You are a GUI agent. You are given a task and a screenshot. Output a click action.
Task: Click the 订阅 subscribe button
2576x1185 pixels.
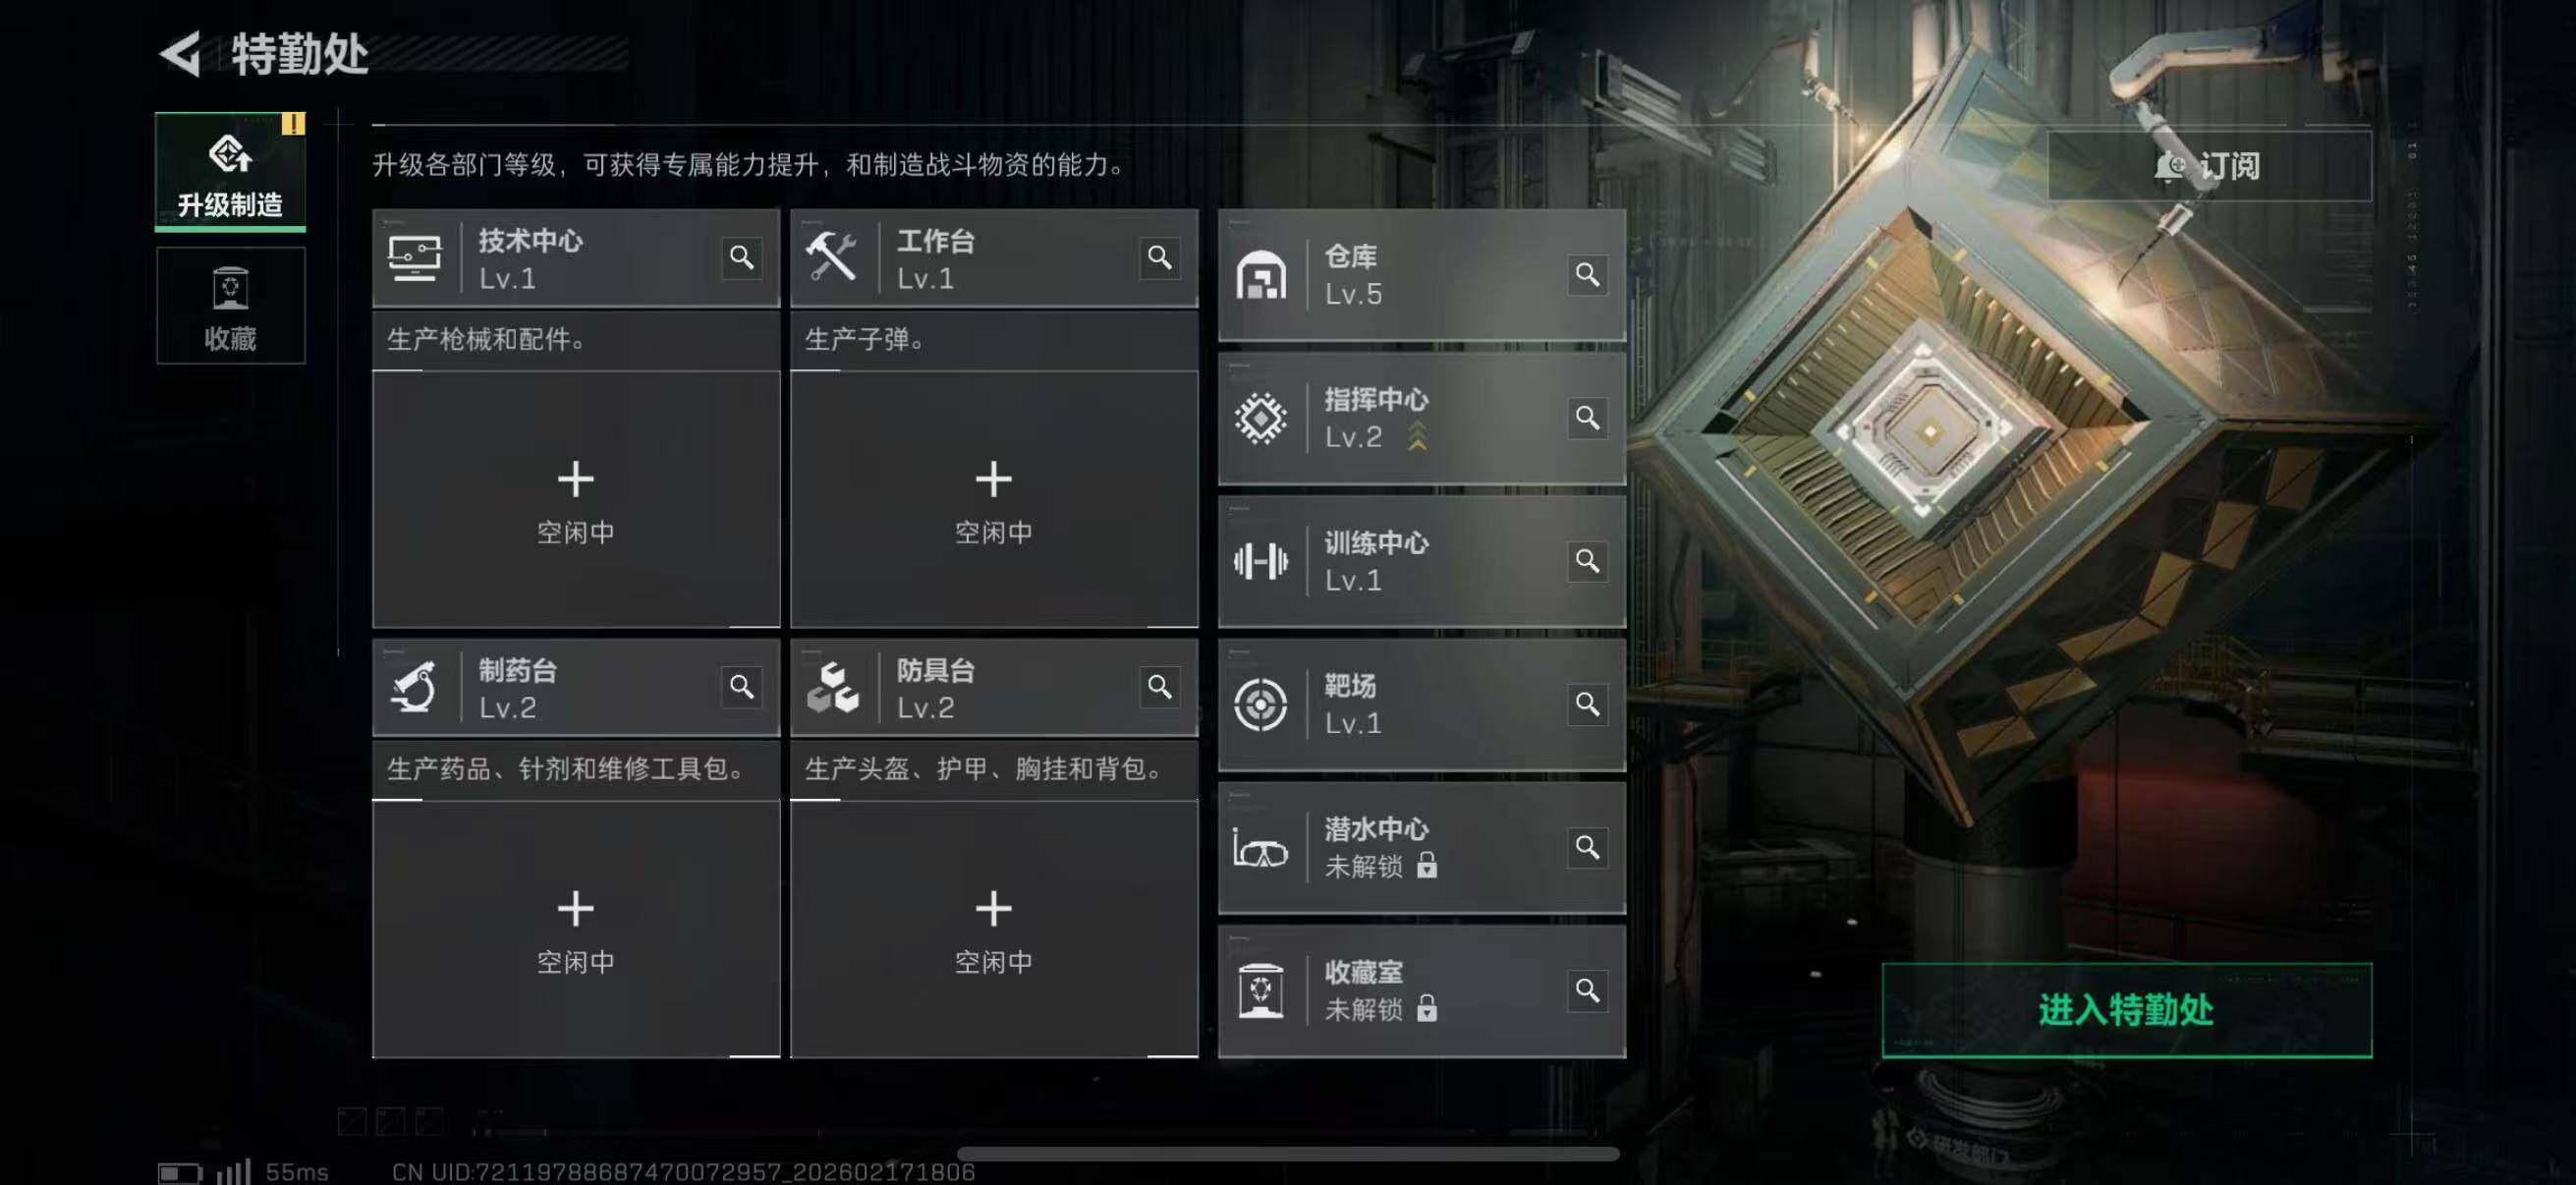[2209, 166]
